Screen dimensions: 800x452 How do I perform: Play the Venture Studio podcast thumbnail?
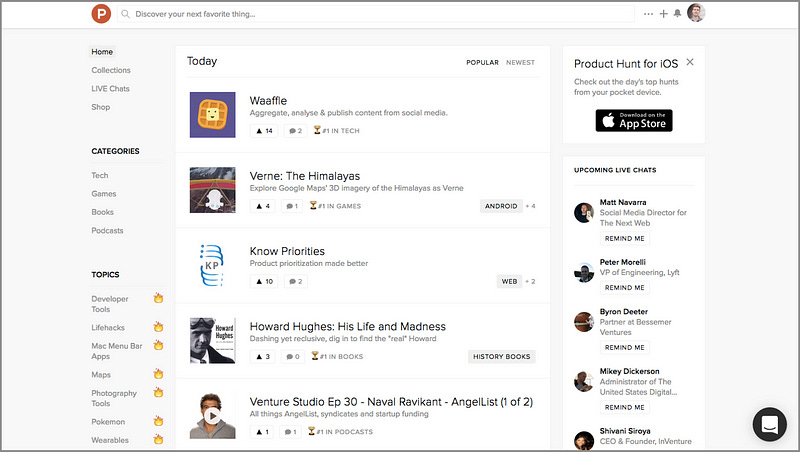click(213, 416)
